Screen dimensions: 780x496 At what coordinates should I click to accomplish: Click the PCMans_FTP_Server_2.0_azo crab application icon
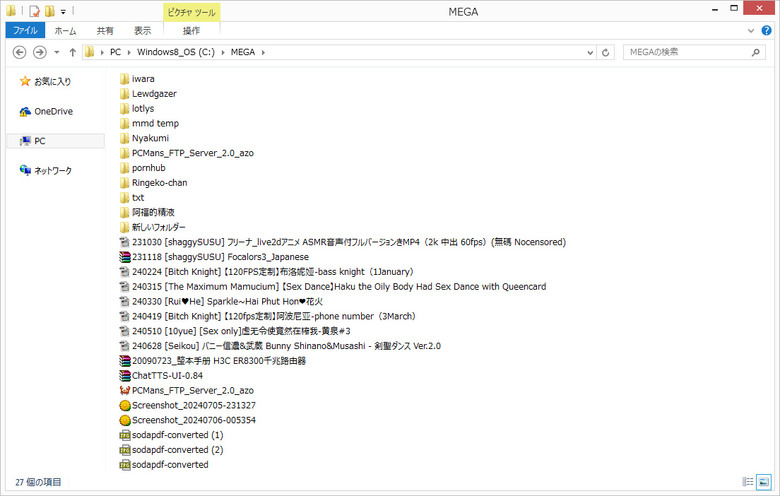pos(125,391)
